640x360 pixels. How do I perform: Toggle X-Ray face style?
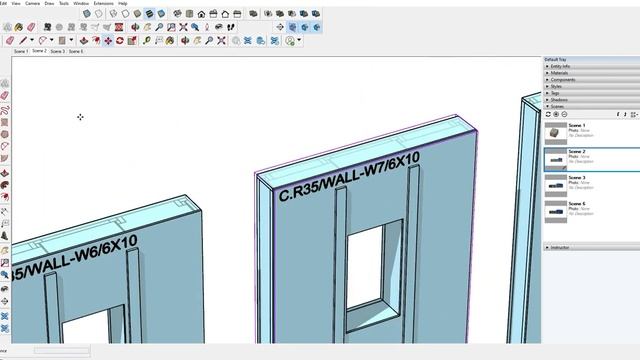pyautogui.click(x=87, y=14)
